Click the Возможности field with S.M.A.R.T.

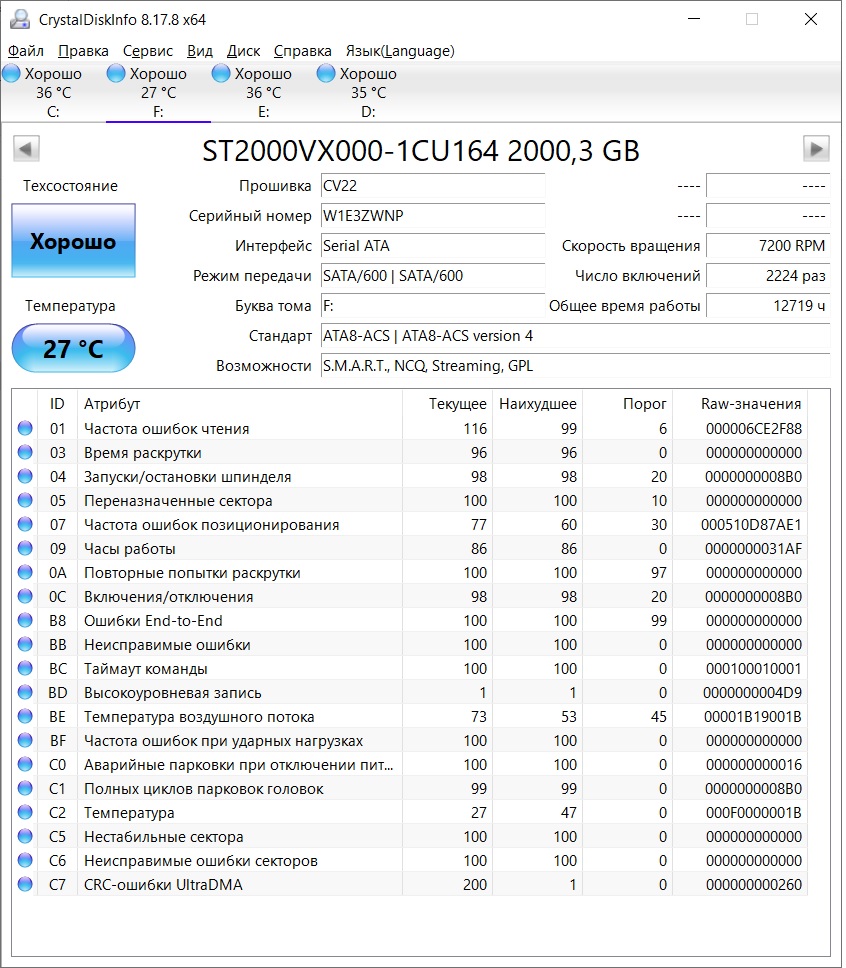[576, 365]
